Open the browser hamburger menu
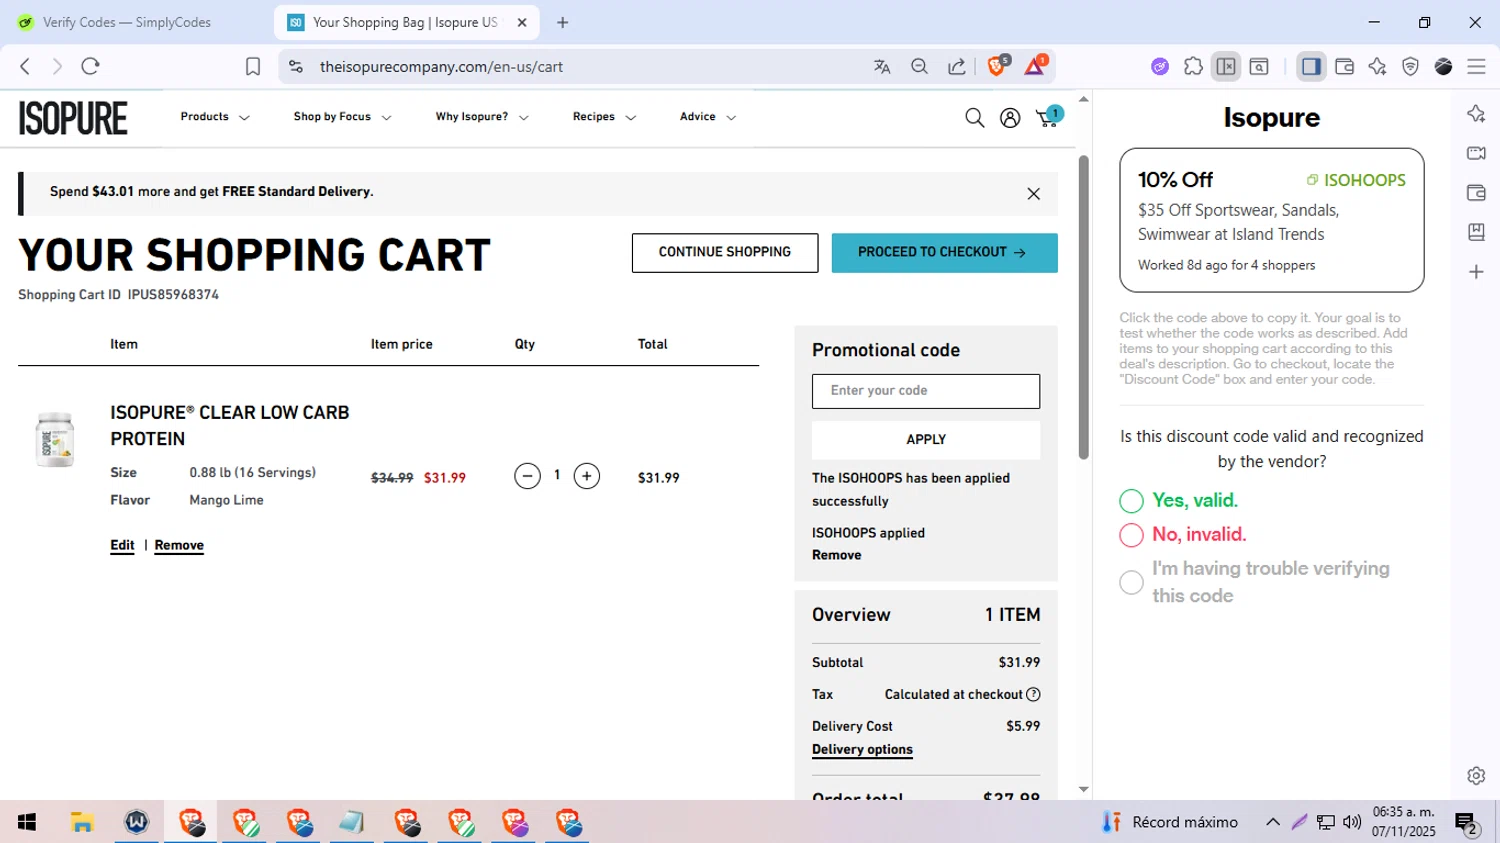Image resolution: width=1500 pixels, height=843 pixels. (x=1476, y=66)
